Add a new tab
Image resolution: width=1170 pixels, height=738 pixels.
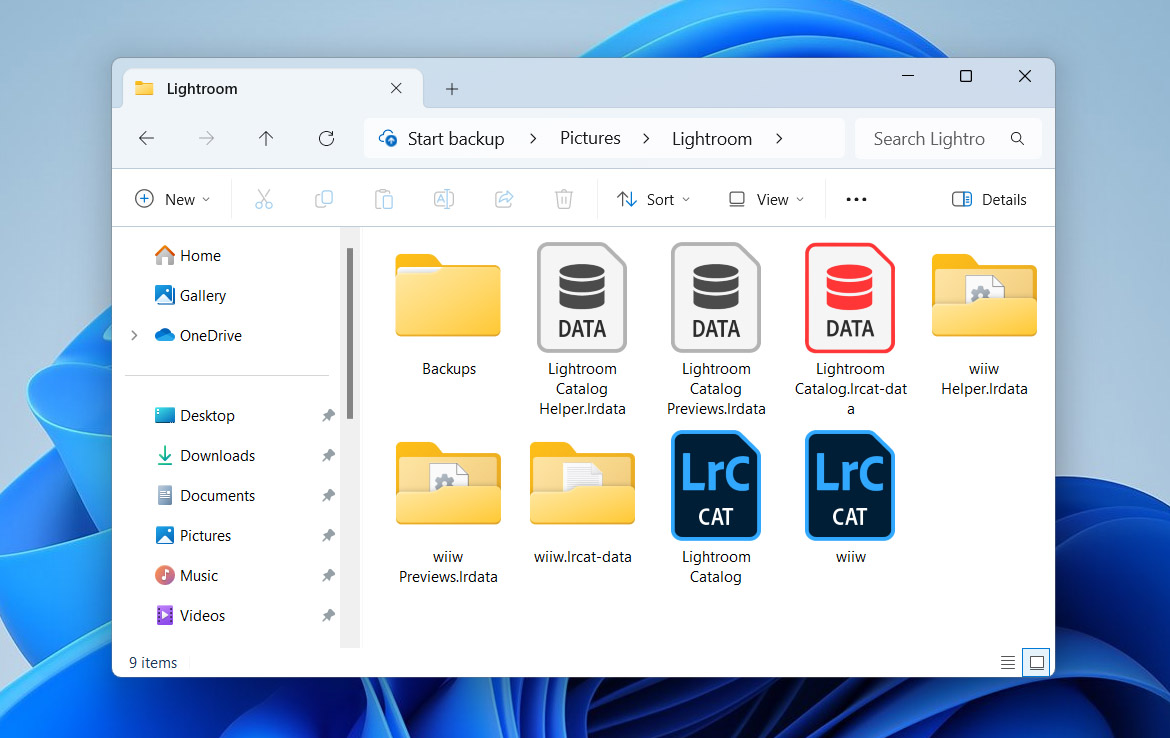tap(451, 89)
